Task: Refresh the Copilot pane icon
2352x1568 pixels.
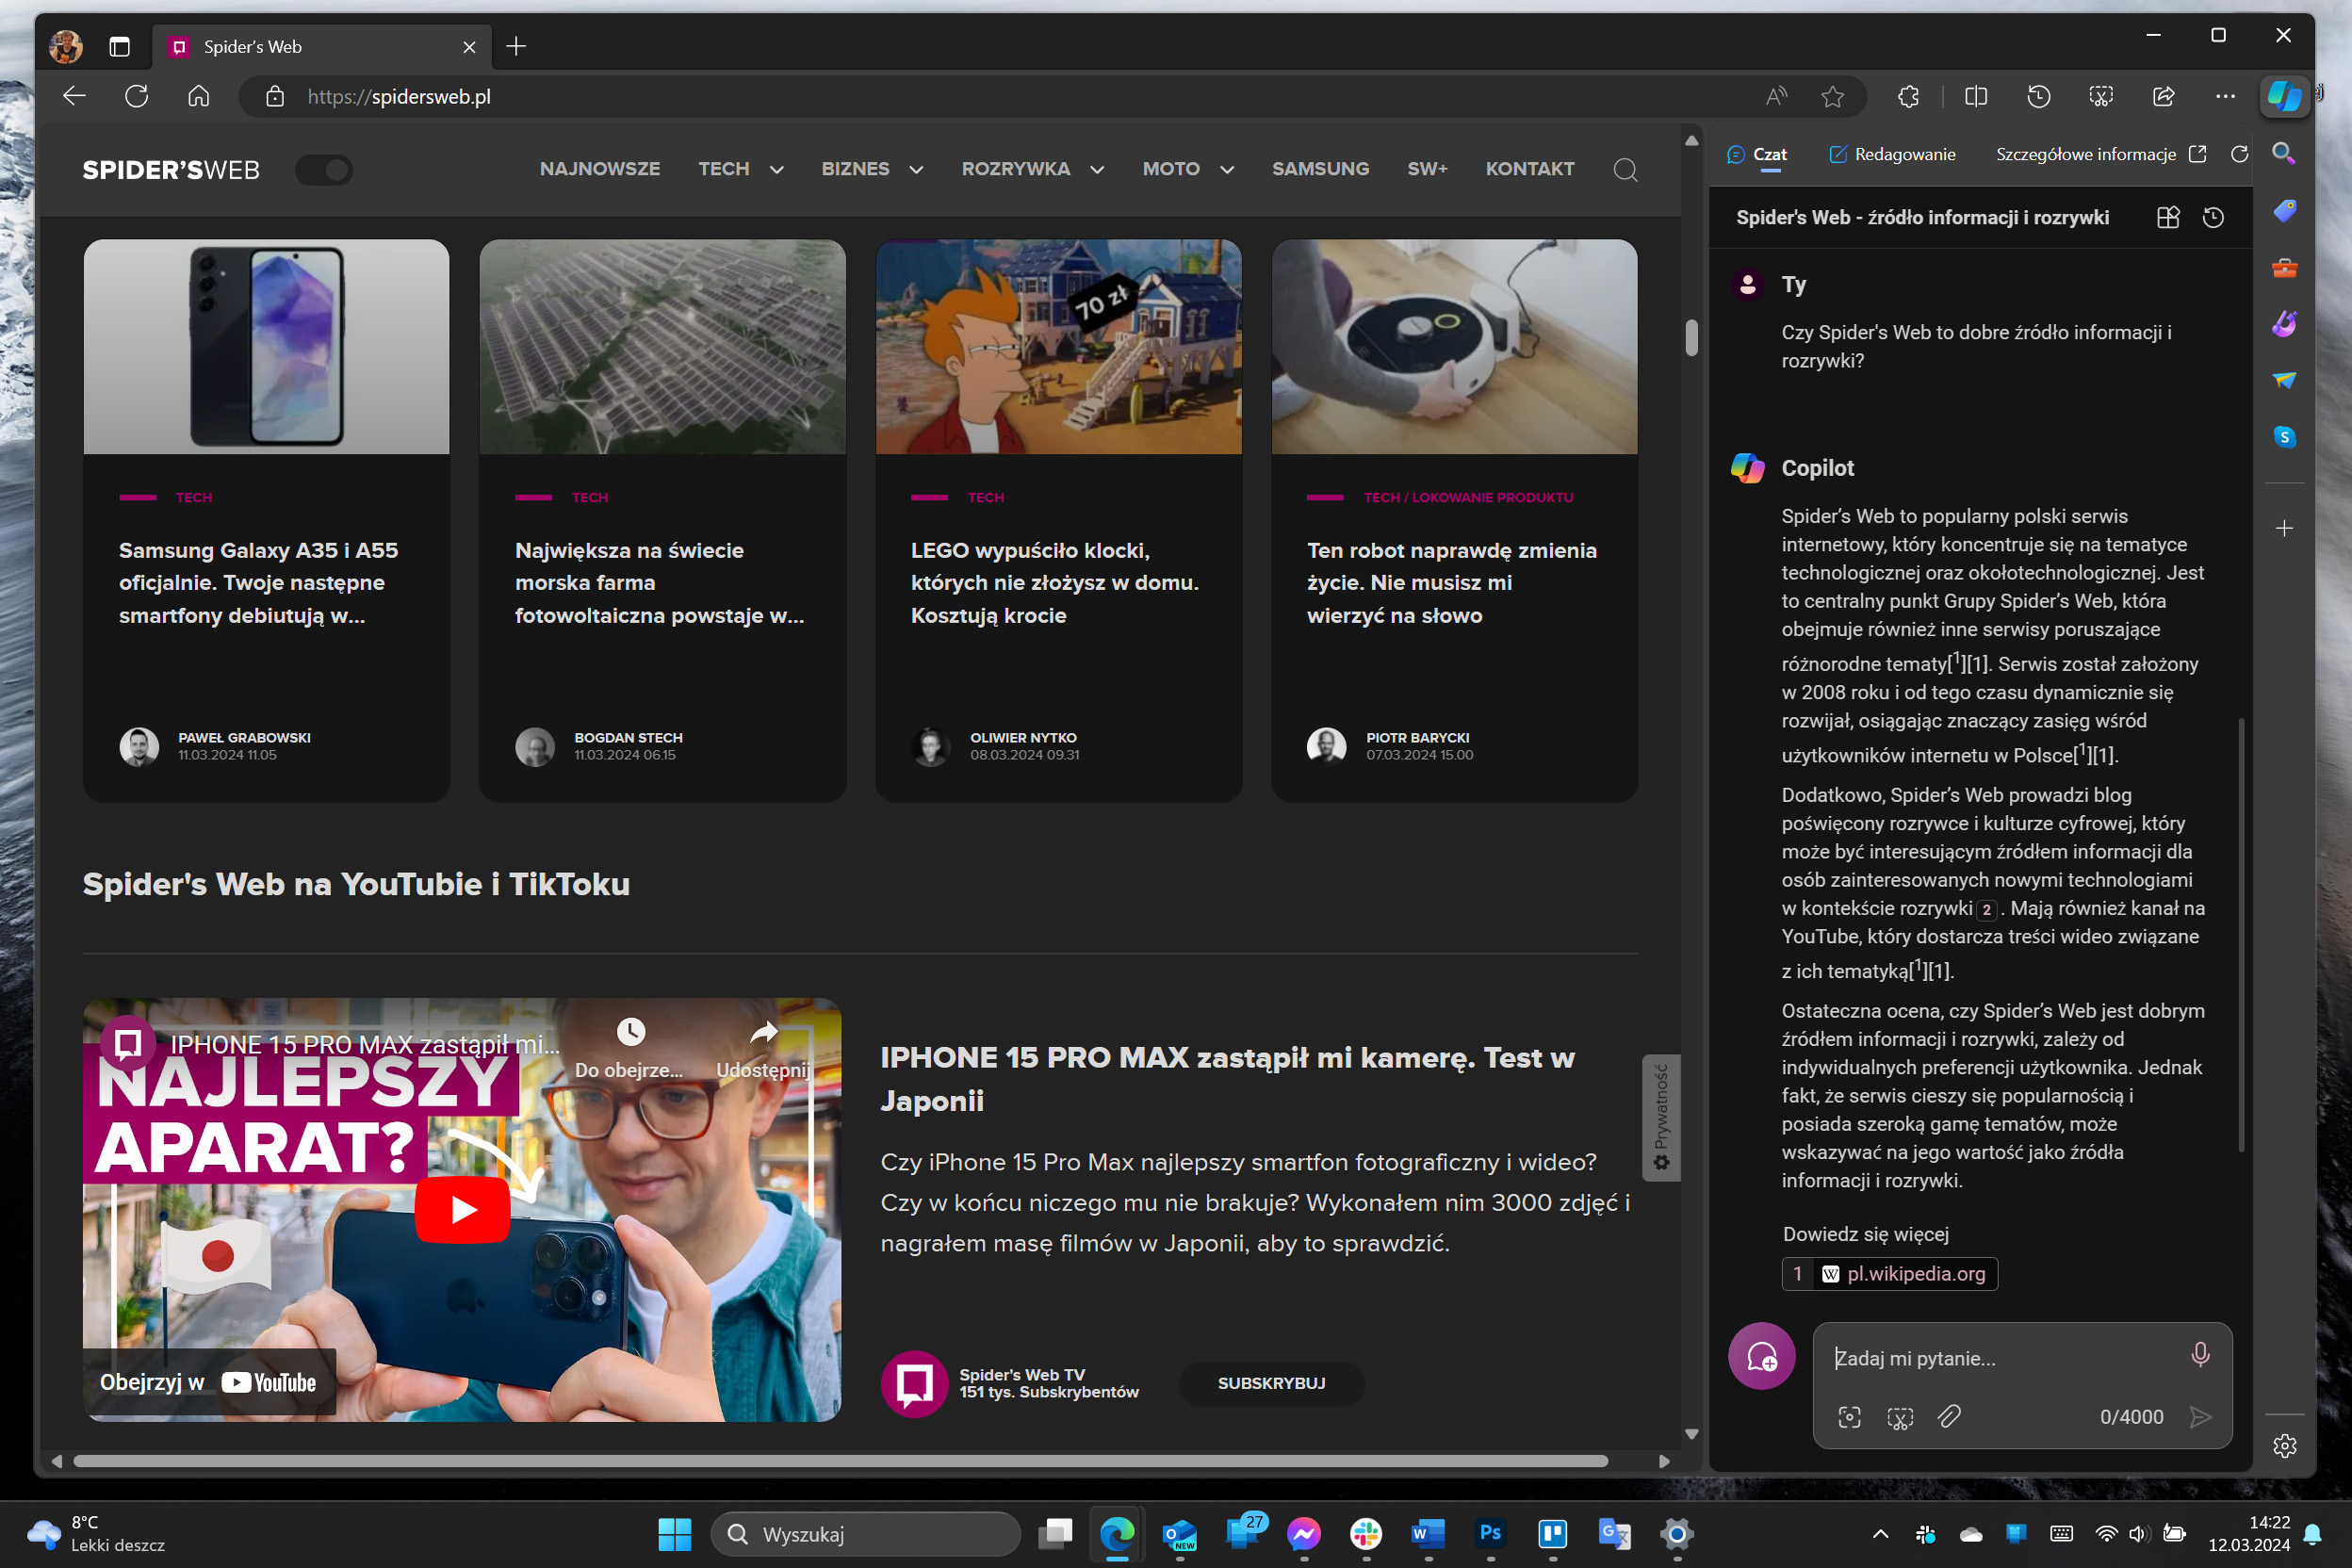Action: click(x=2239, y=154)
